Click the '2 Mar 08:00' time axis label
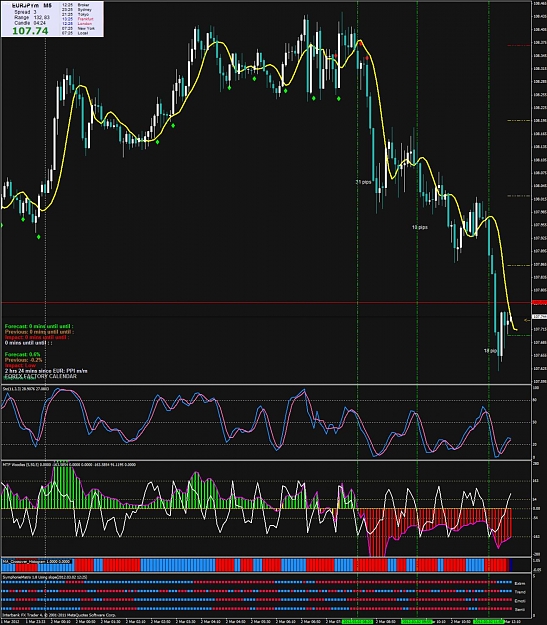 [x=385, y=622]
